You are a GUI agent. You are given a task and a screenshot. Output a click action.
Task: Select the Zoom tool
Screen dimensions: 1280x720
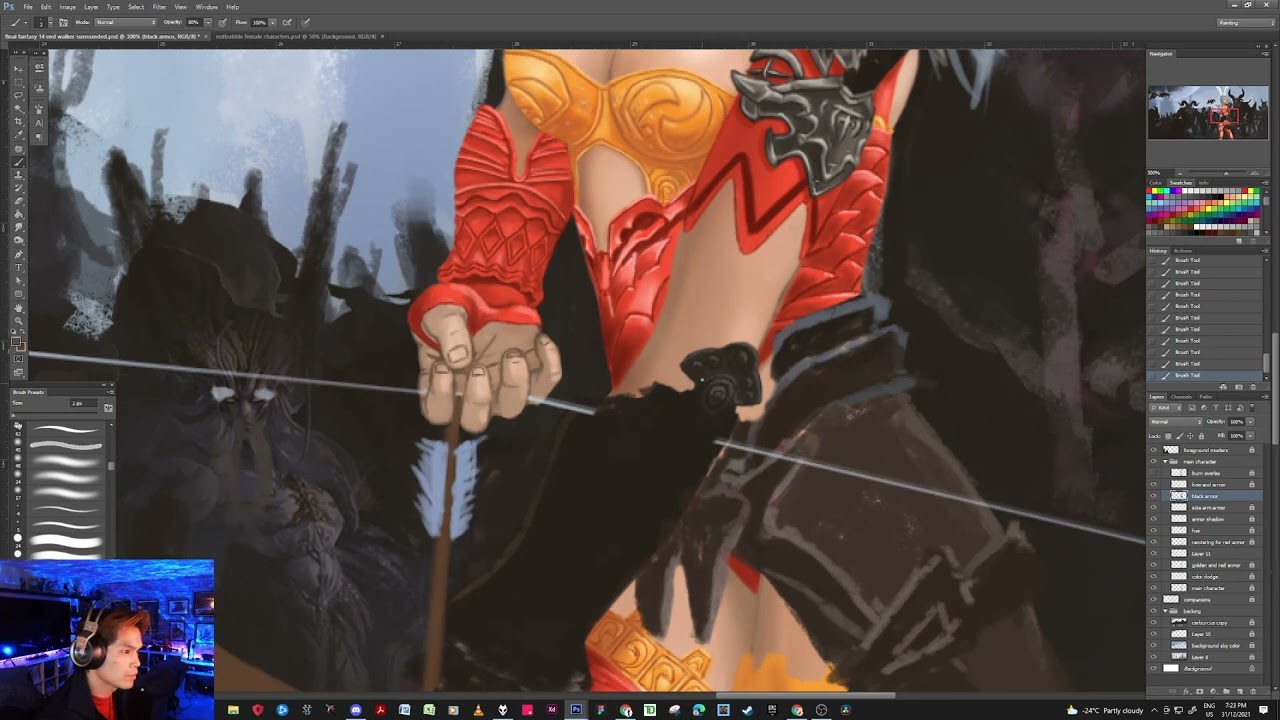tap(19, 320)
